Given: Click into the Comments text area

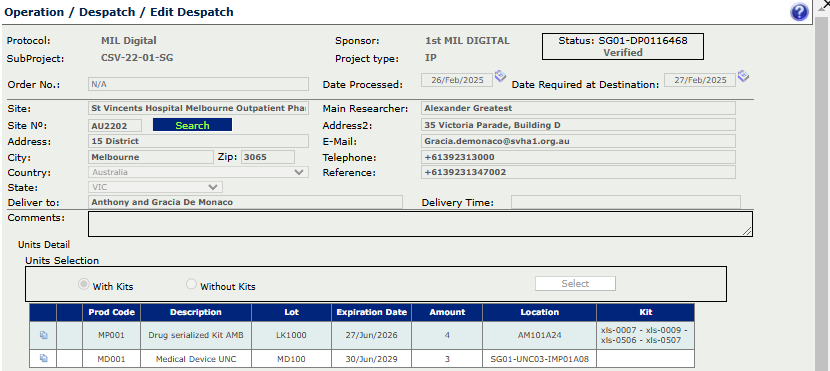Looking at the screenshot, I should 420,224.
